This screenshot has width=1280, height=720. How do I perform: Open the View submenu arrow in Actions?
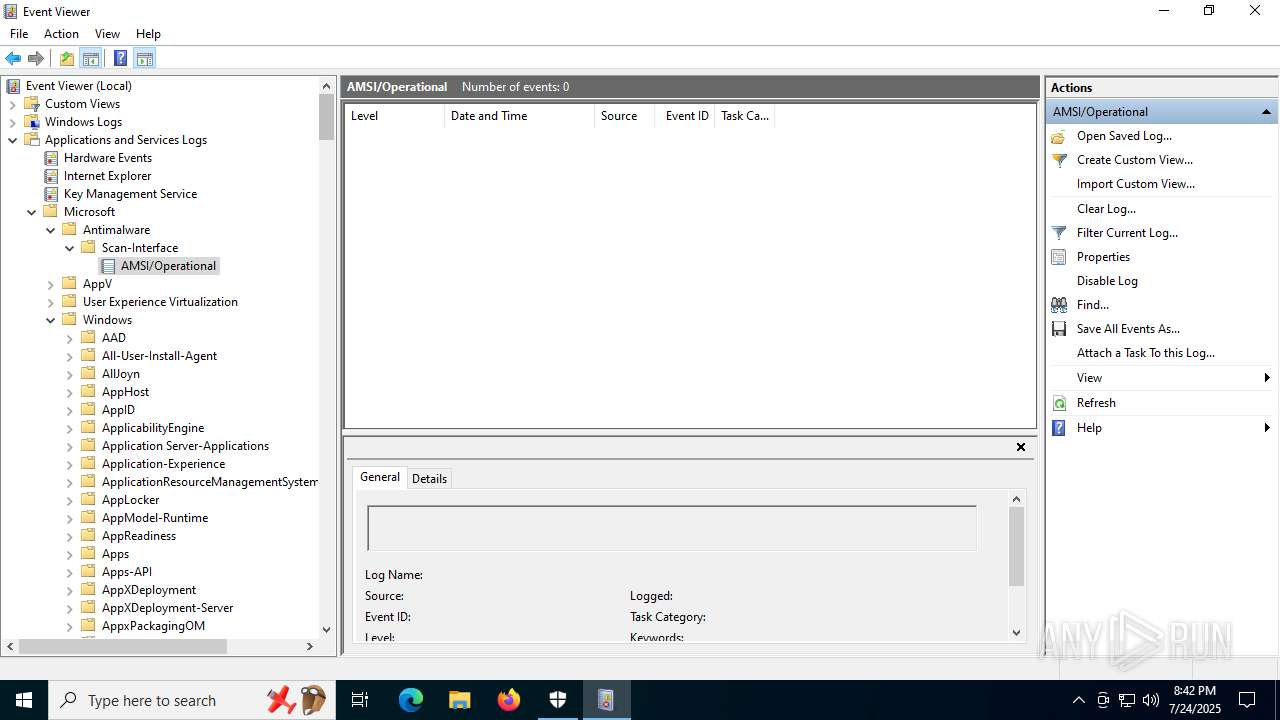[1267, 378]
